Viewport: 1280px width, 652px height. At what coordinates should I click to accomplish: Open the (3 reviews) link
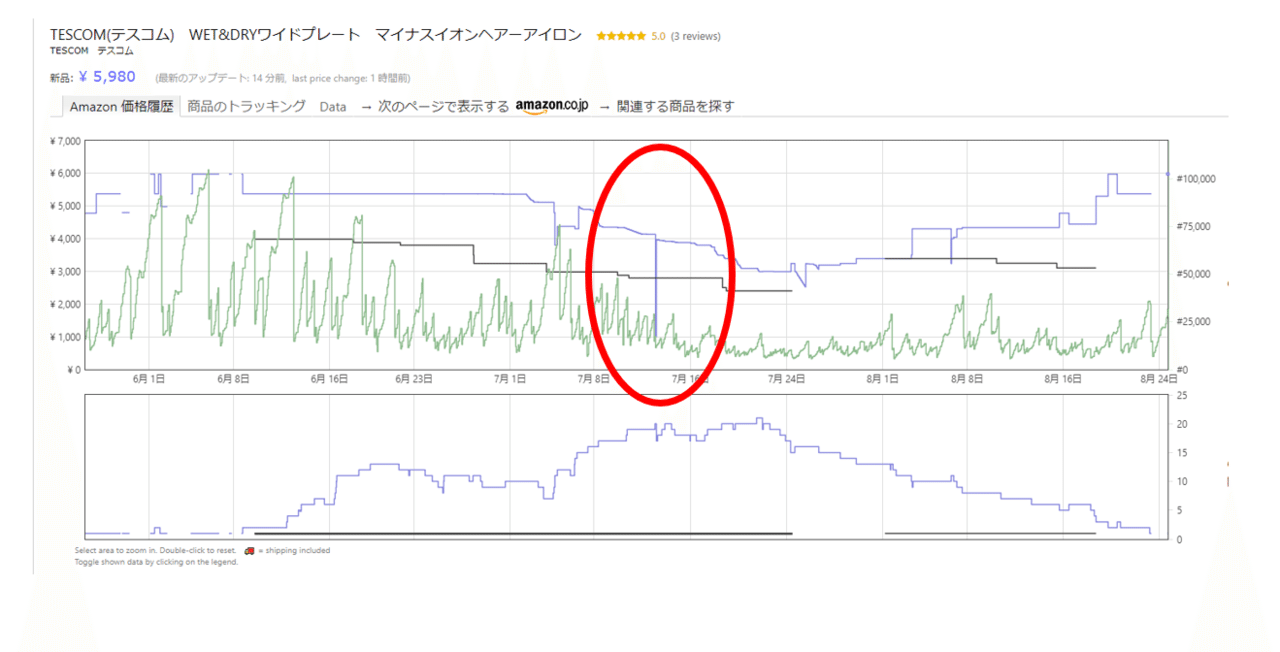click(695, 36)
